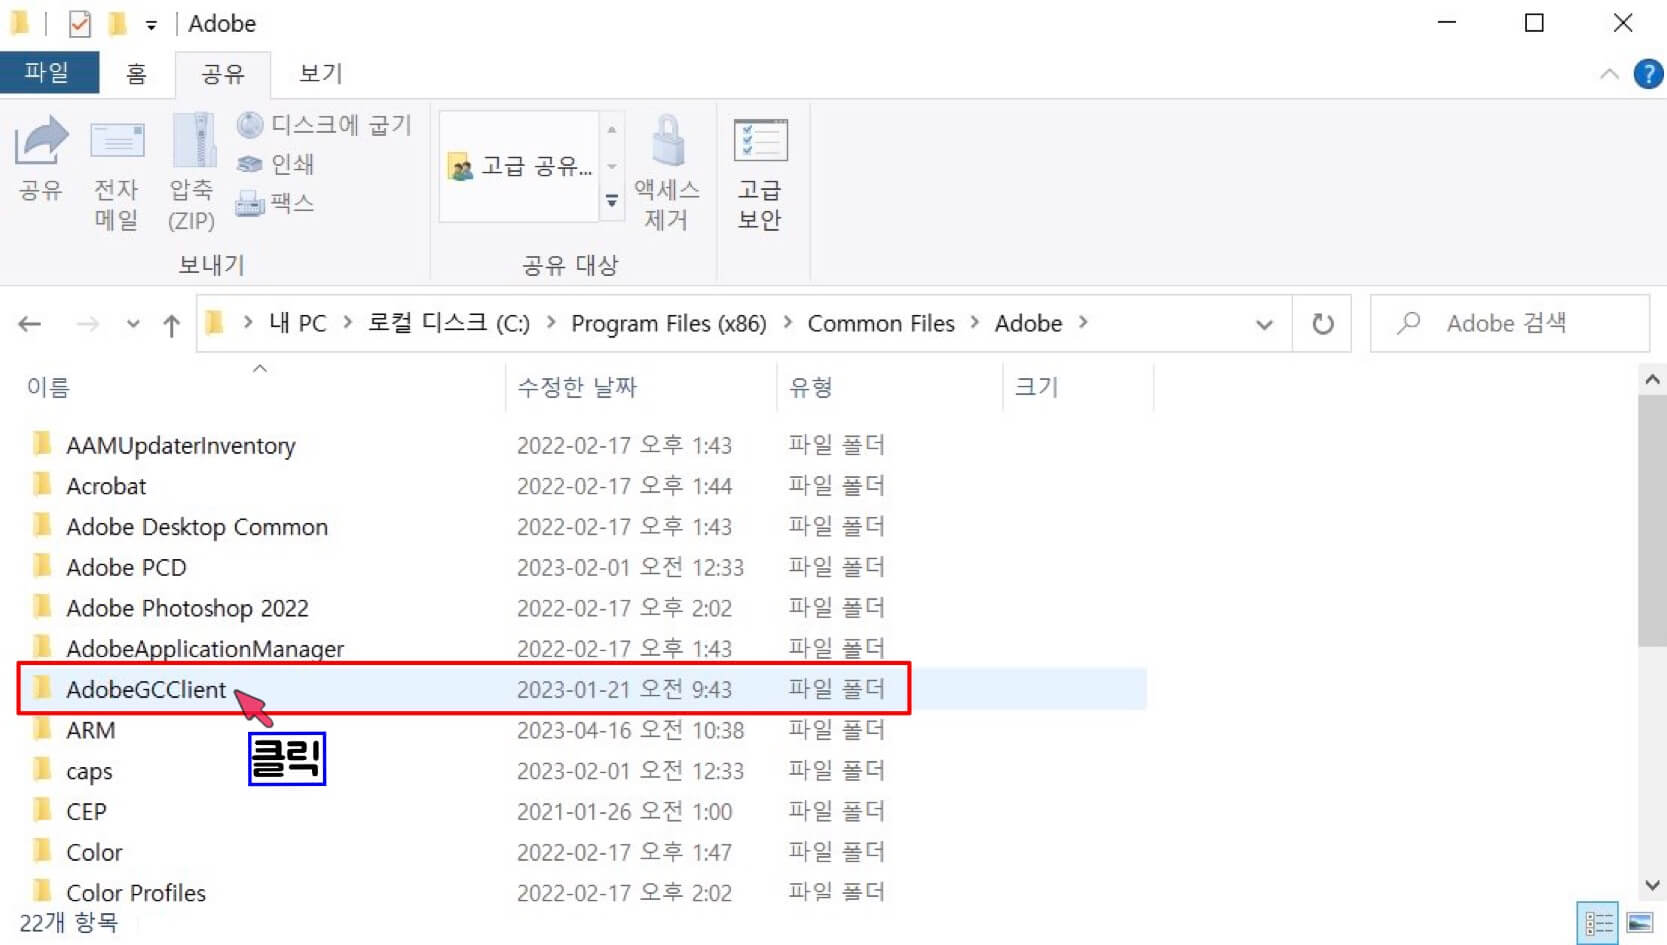Expand share target gallery more arrow
Viewport: 1667px width, 945px height.
(x=612, y=202)
